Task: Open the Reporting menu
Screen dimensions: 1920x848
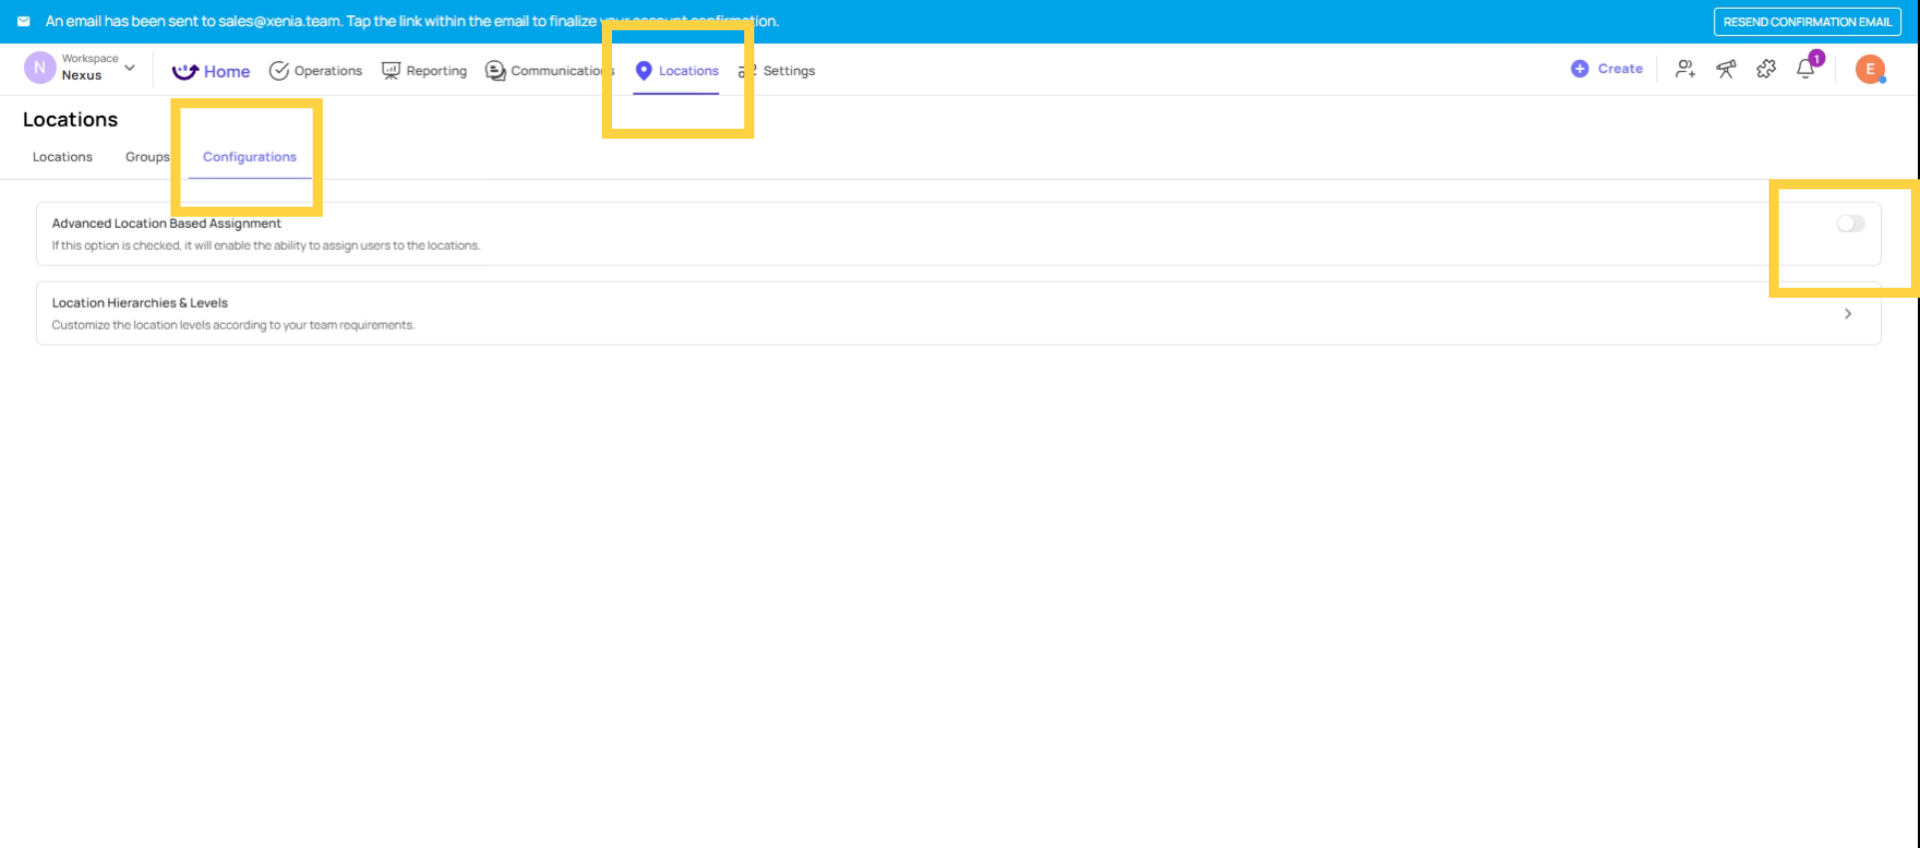Action: (x=424, y=71)
